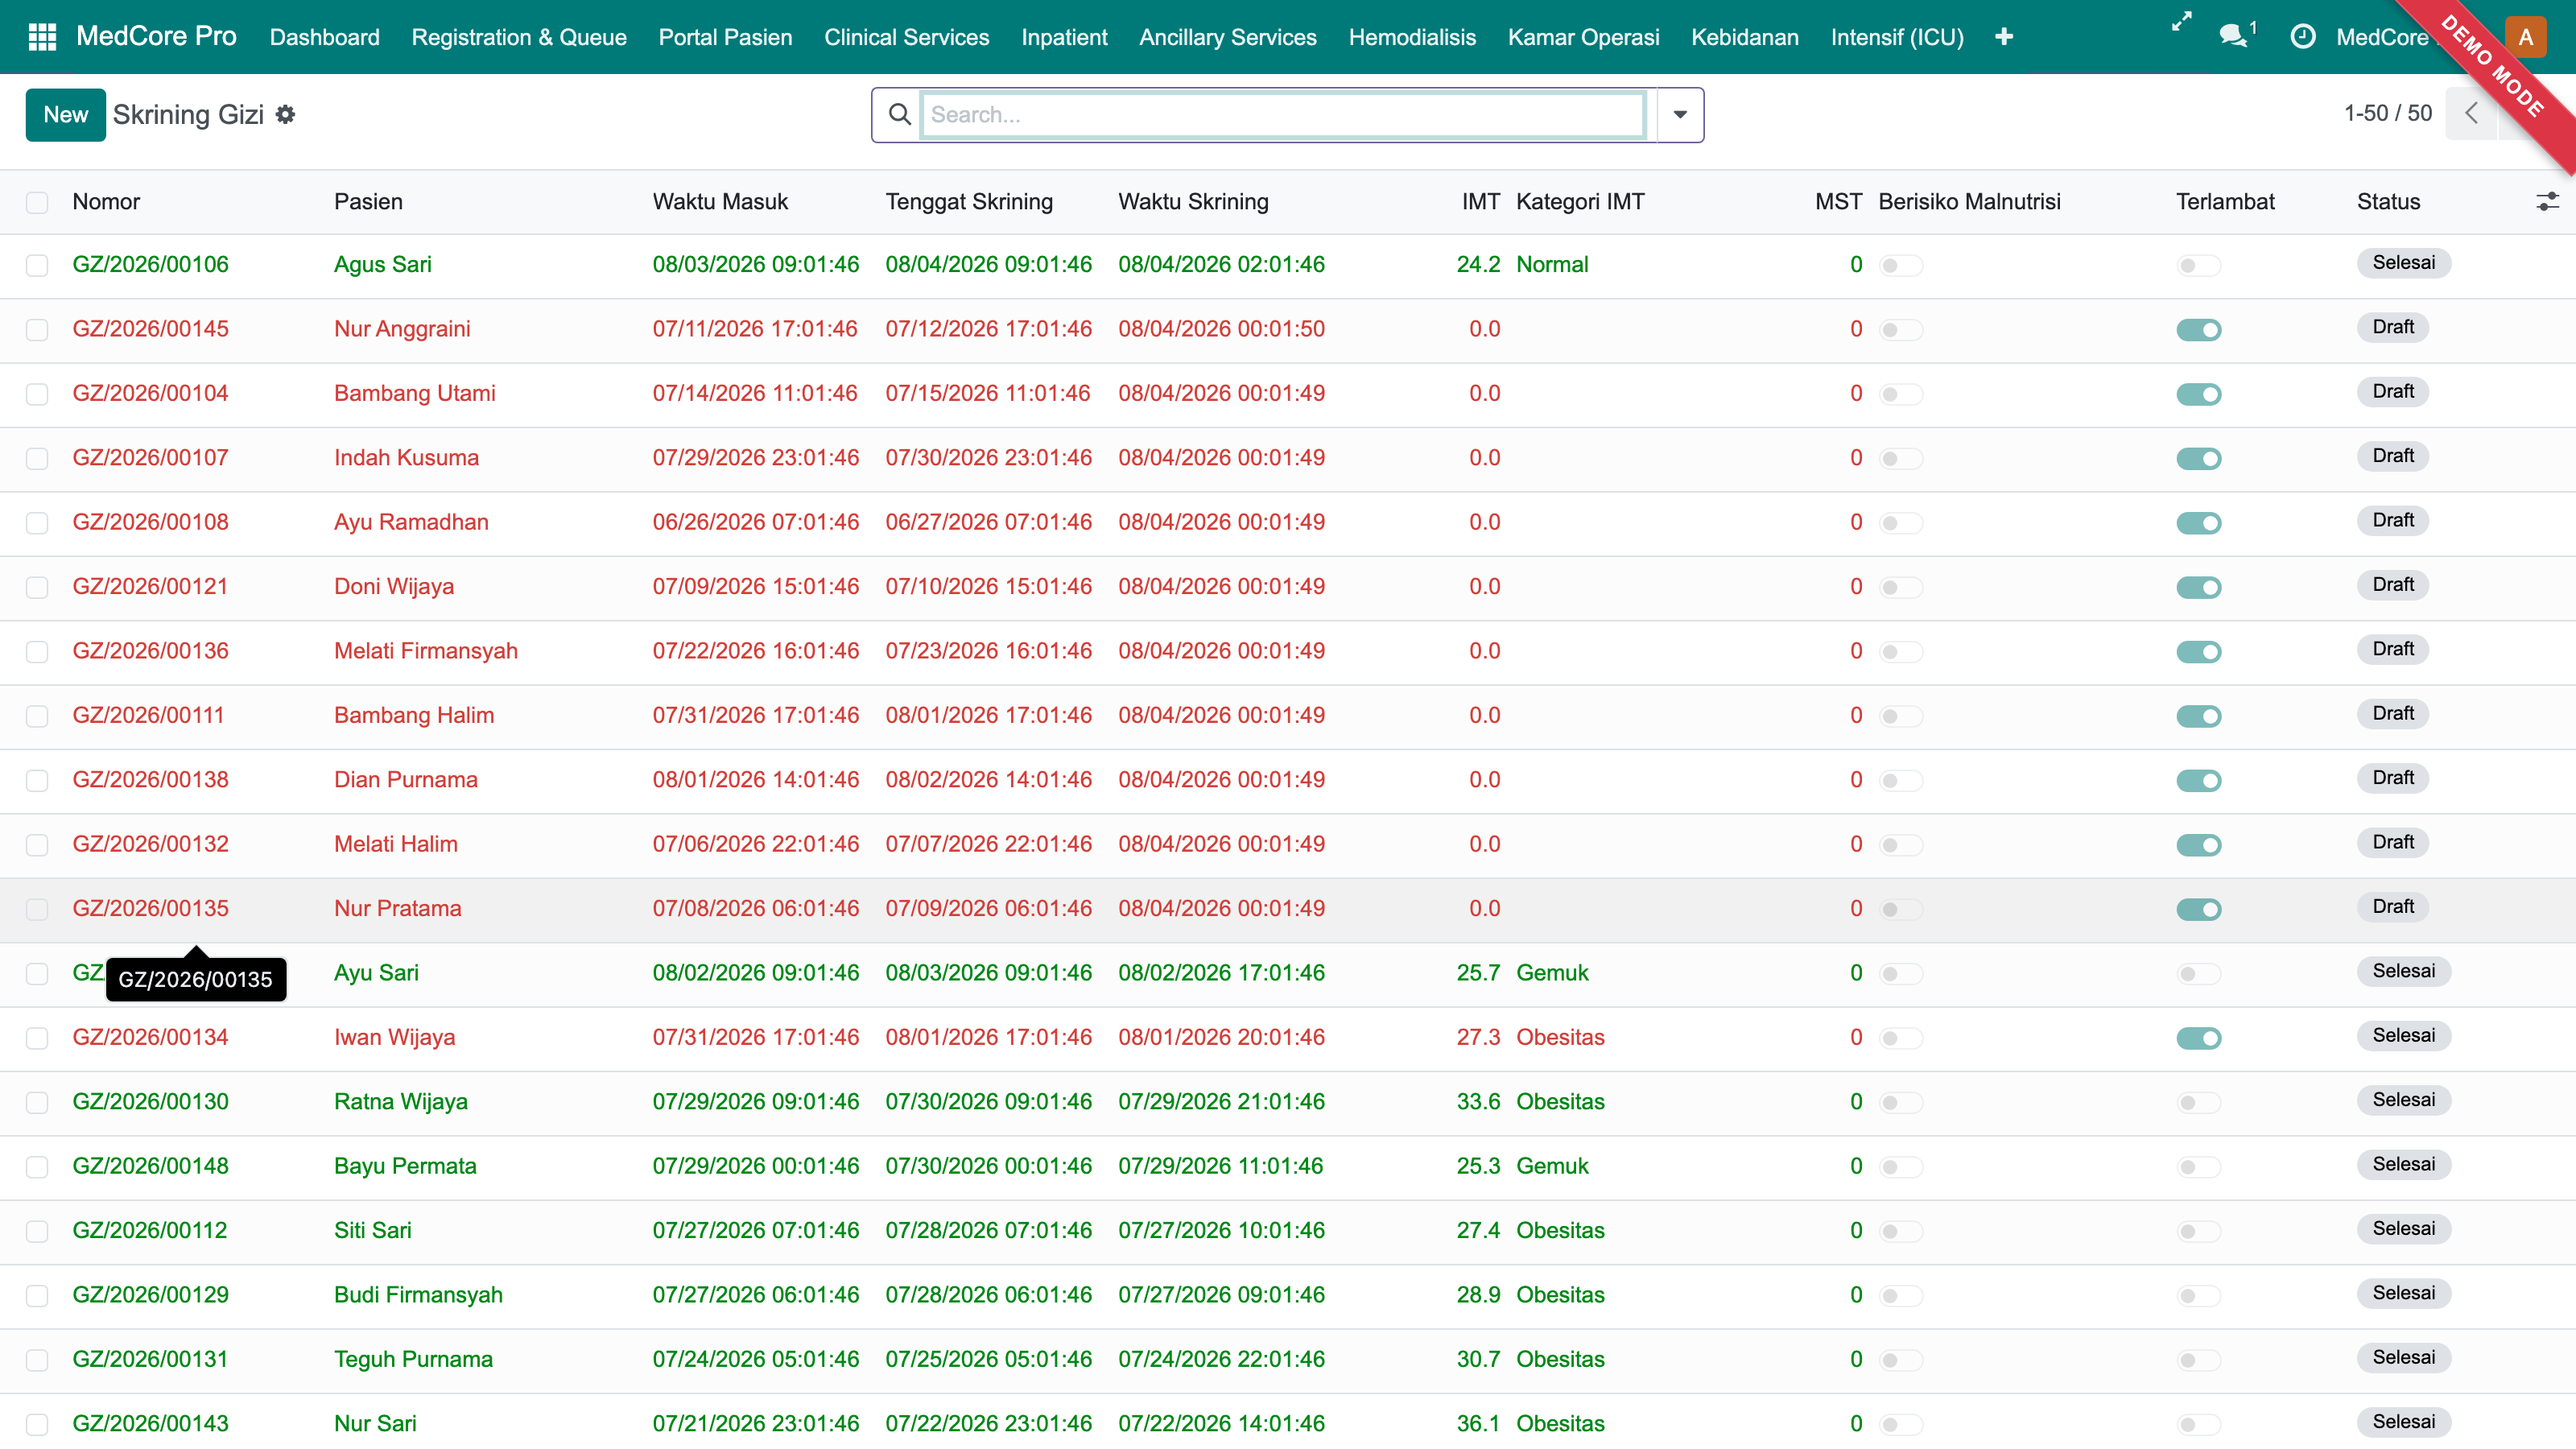Open the Intensif (ICU) menu
2576x1449 pixels.
tap(1897, 37)
